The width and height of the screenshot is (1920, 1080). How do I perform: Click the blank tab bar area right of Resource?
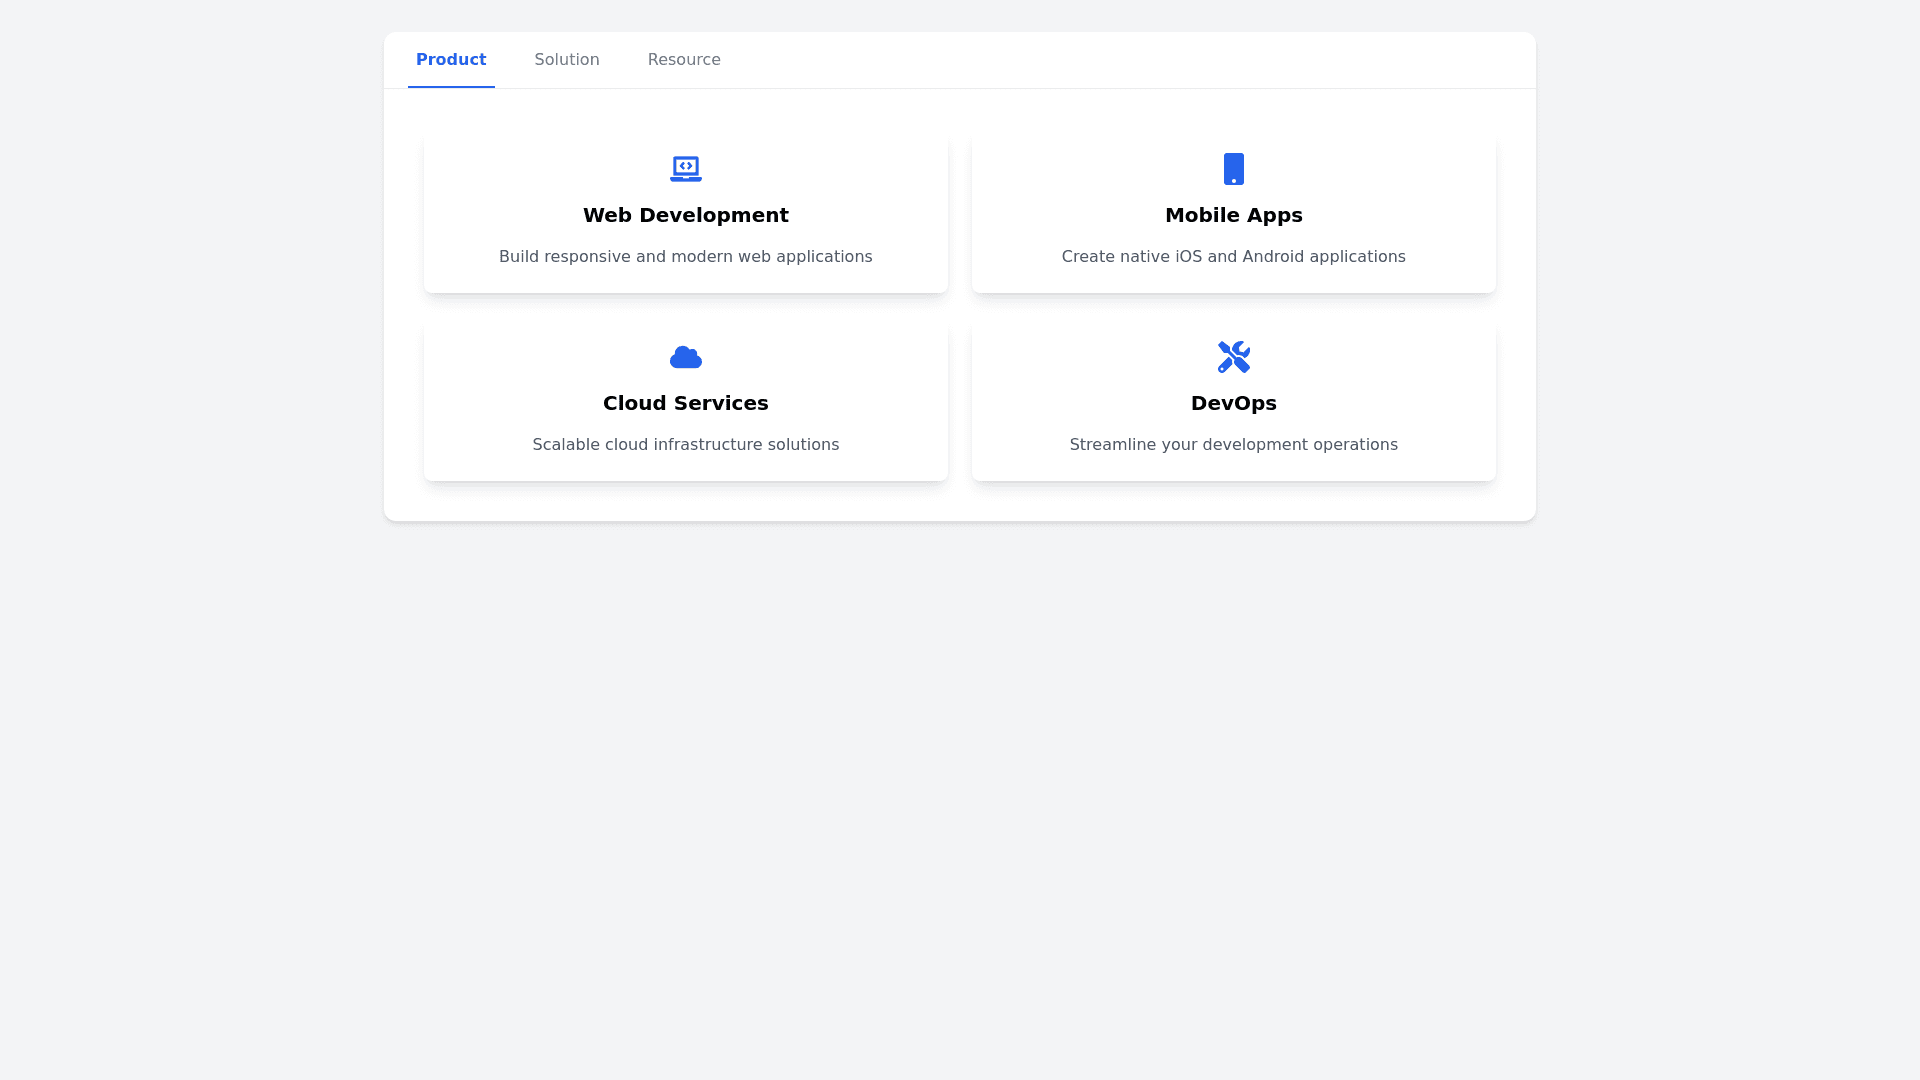[1100, 60]
